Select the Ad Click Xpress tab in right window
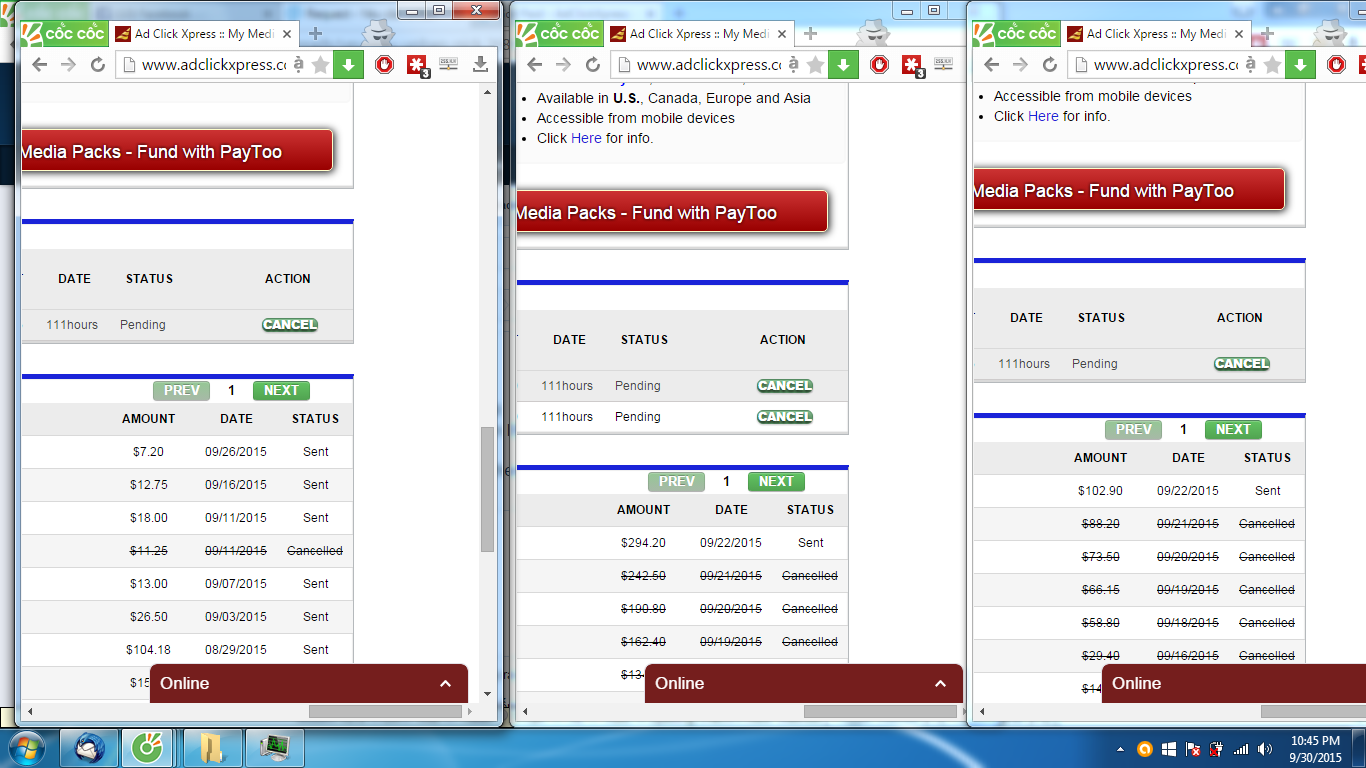 pyautogui.click(x=1157, y=34)
